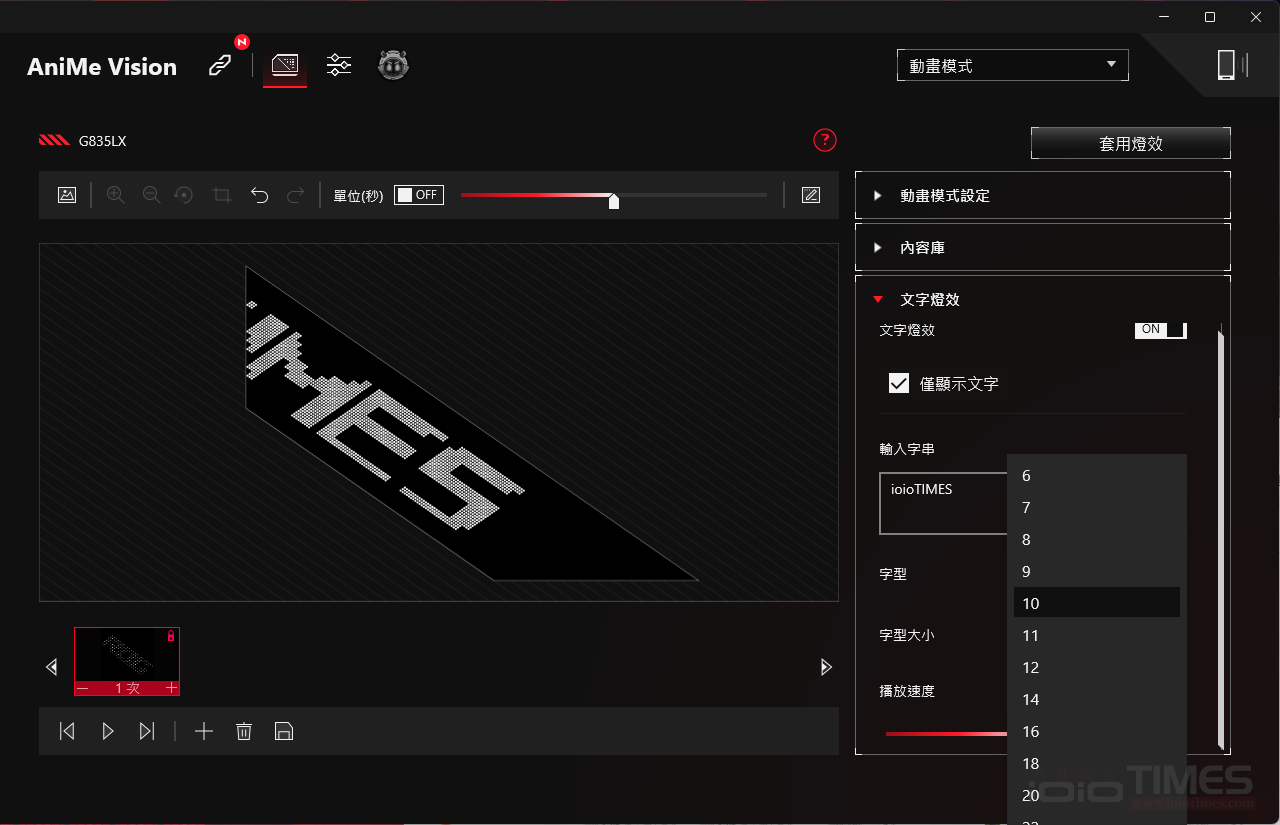Image resolution: width=1280 pixels, height=825 pixels.
Task: Increase frame repeat count with plus
Action: [x=171, y=688]
